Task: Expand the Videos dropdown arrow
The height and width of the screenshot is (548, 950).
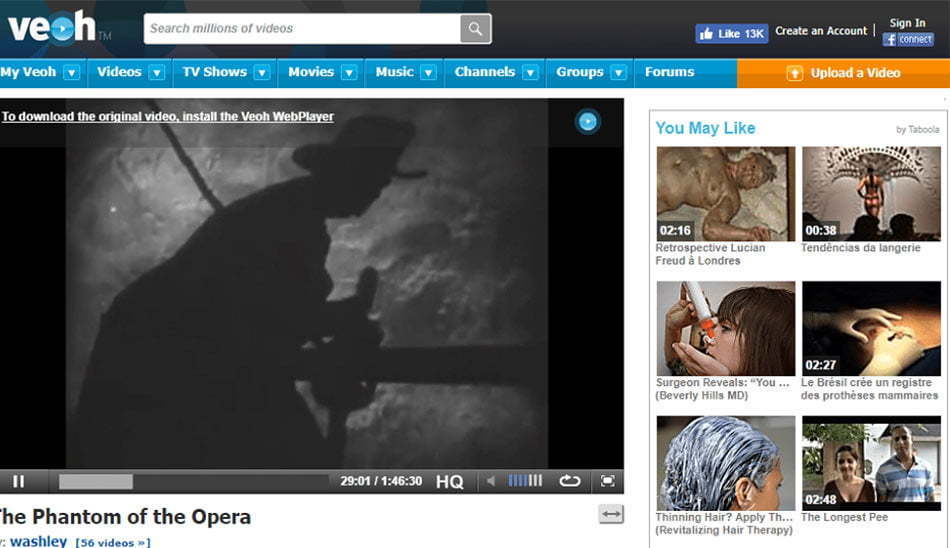Action: 156,73
